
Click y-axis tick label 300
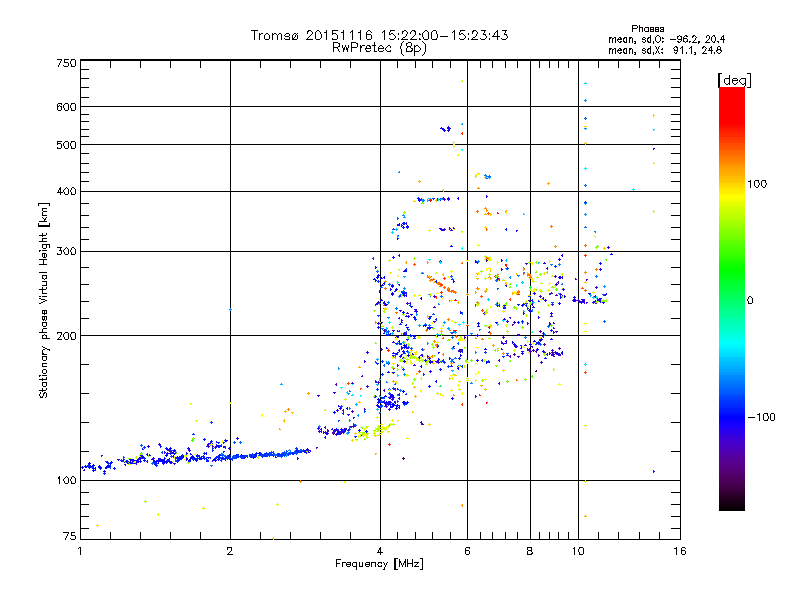point(66,252)
